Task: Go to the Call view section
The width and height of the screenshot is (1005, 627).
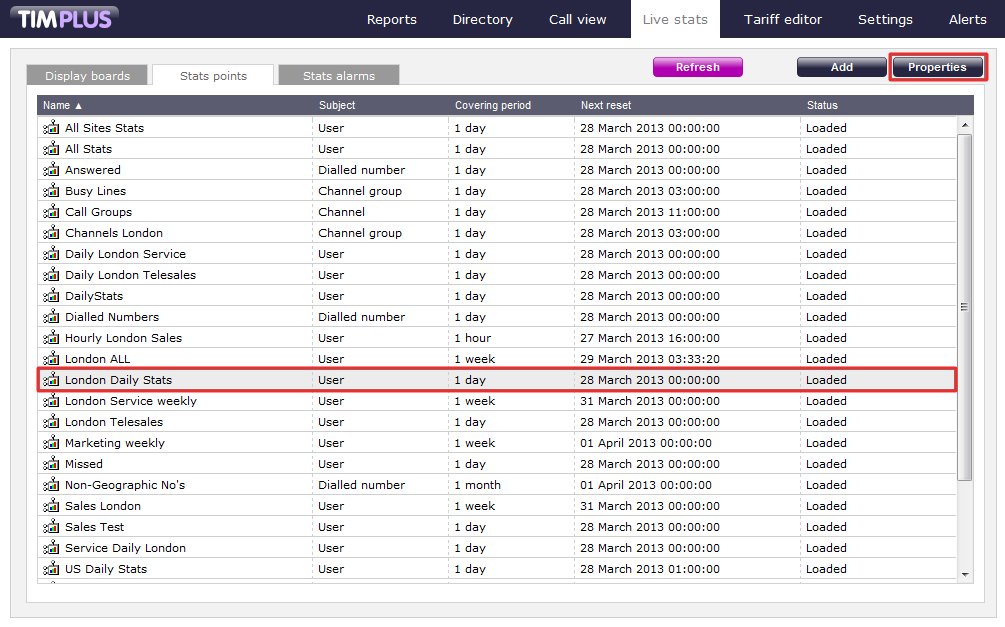Action: pos(577,19)
